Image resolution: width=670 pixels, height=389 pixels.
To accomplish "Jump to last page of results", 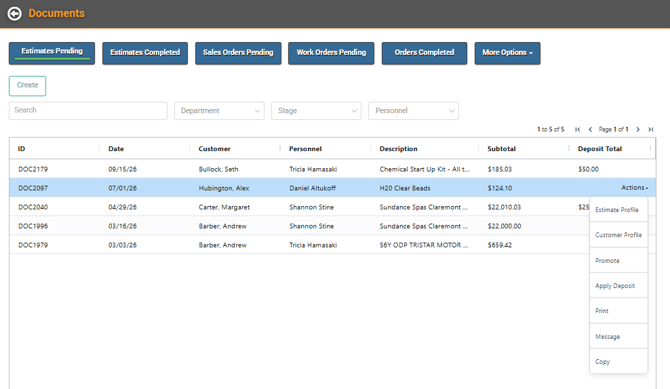I will coord(651,130).
